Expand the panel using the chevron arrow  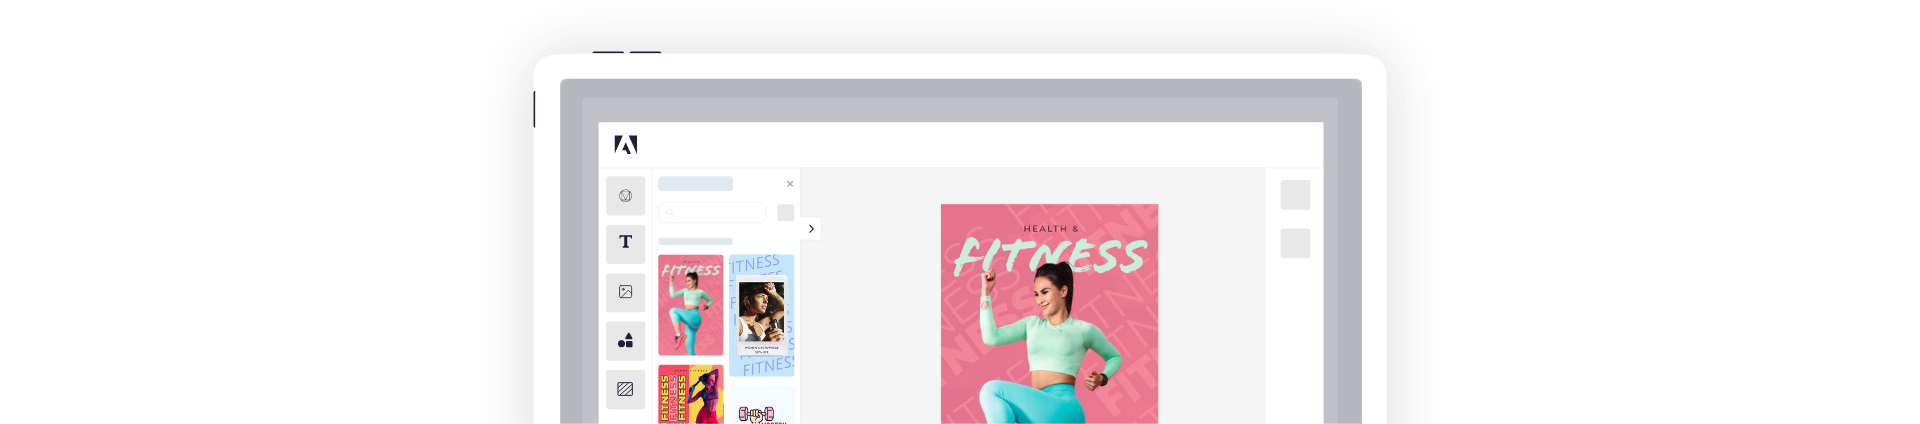click(811, 229)
